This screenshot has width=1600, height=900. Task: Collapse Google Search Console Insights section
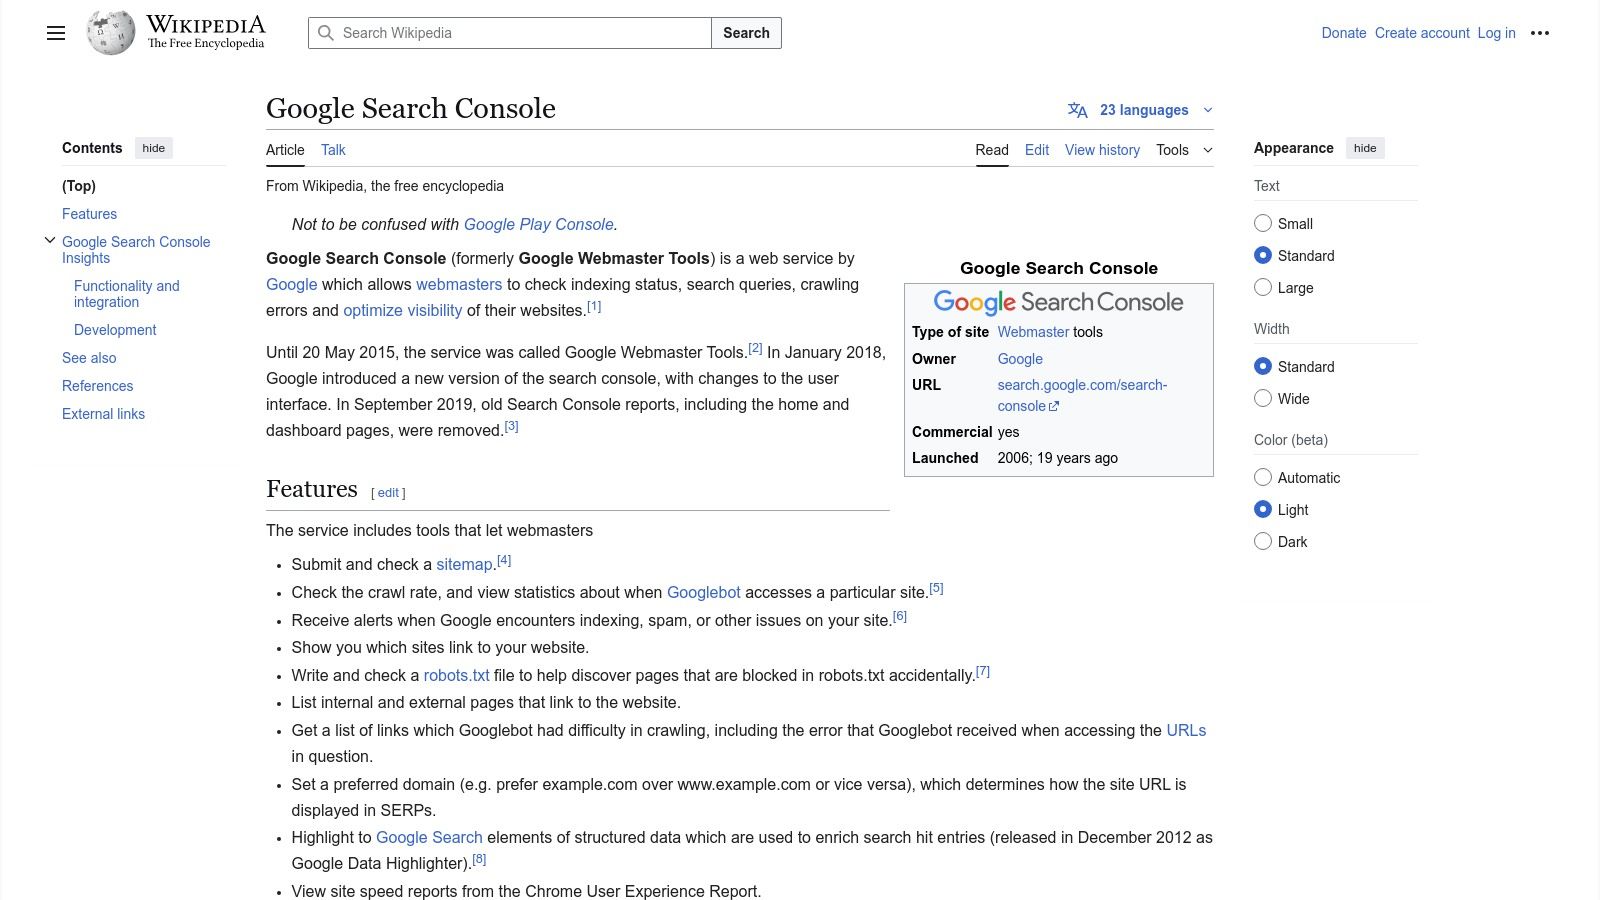tap(50, 240)
